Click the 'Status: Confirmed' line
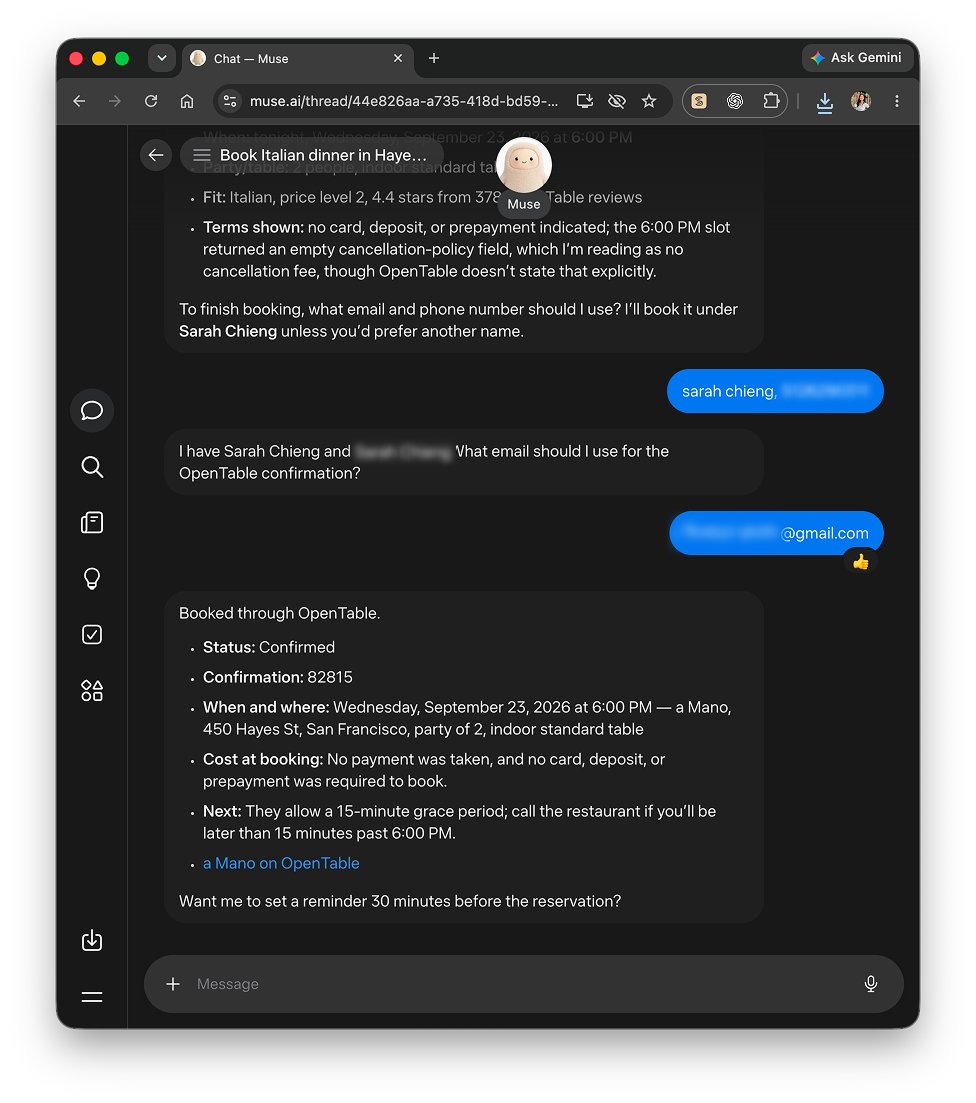This screenshot has height=1103, width=976. 269,646
